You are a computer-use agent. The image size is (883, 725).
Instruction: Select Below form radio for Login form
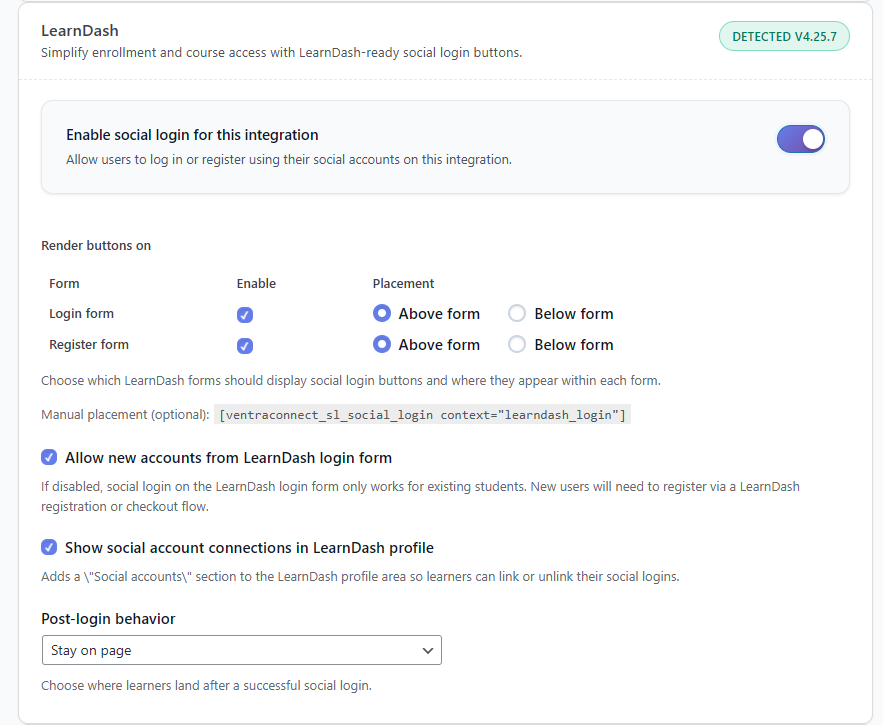pos(517,314)
